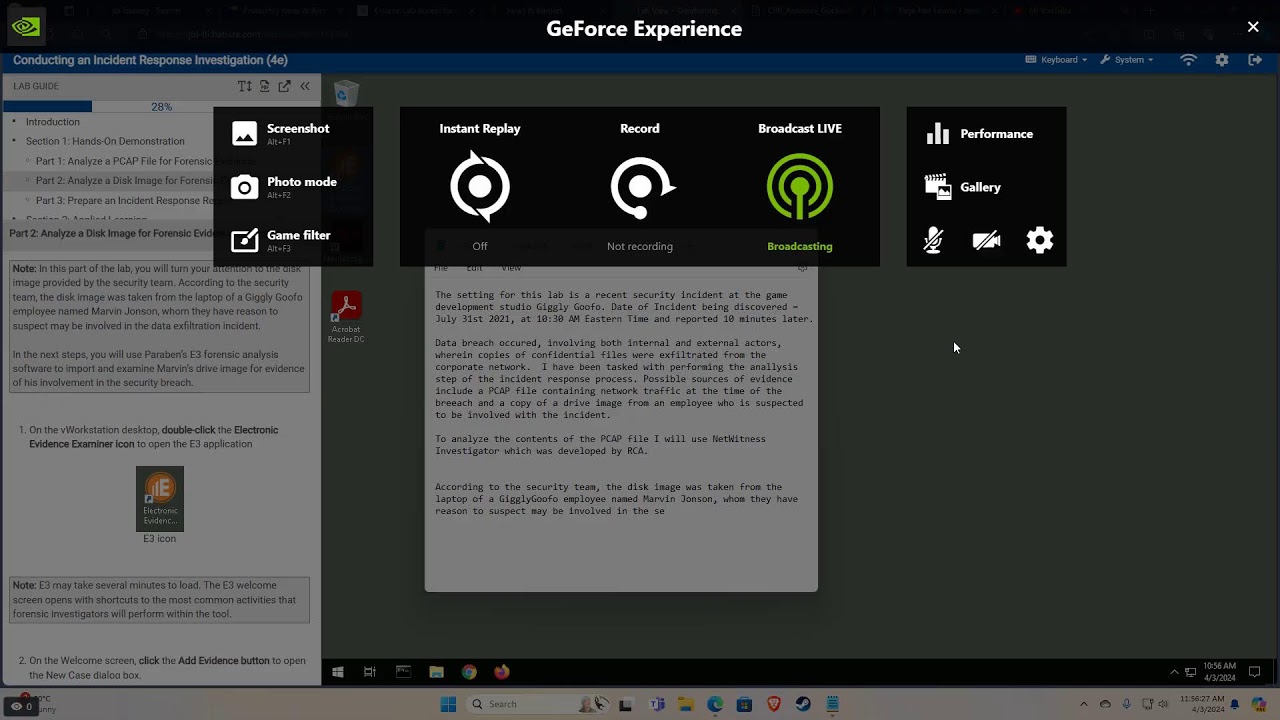Expand the Keyboard dropdown in lab header
Screen dimensions: 1280x720
[x=1057, y=60]
